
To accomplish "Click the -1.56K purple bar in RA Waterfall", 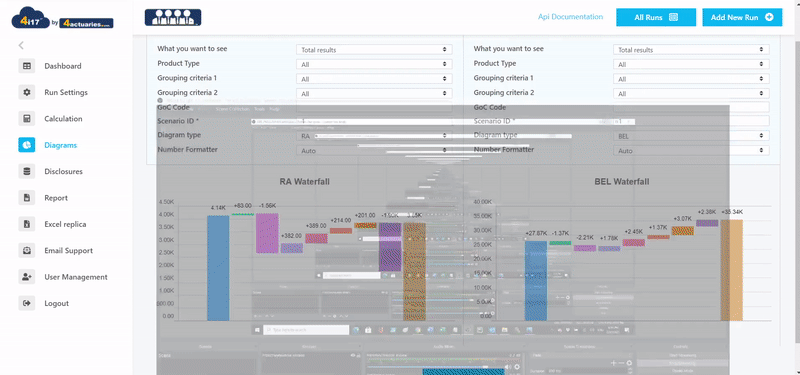I will tap(267, 233).
